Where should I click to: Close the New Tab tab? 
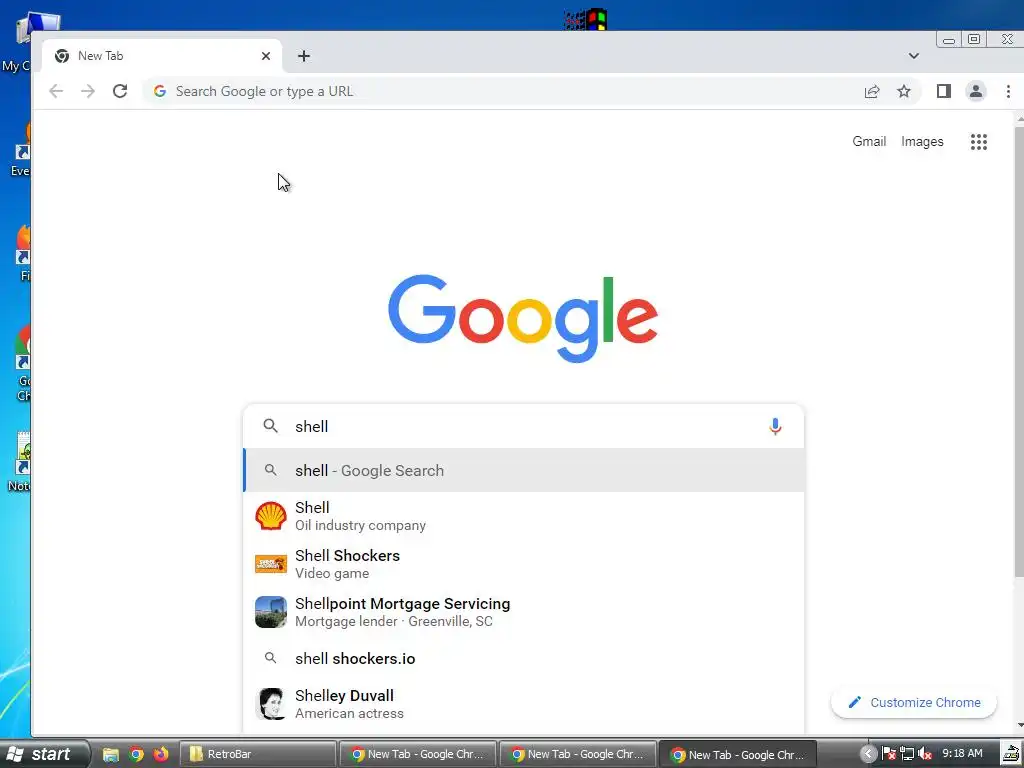tap(266, 56)
